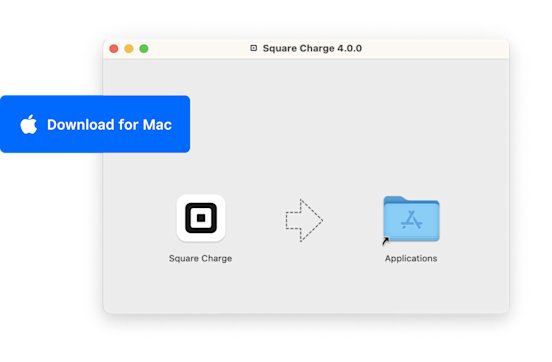Select the Square Charge app icon
This screenshot has width=552, height=362.
201,218
